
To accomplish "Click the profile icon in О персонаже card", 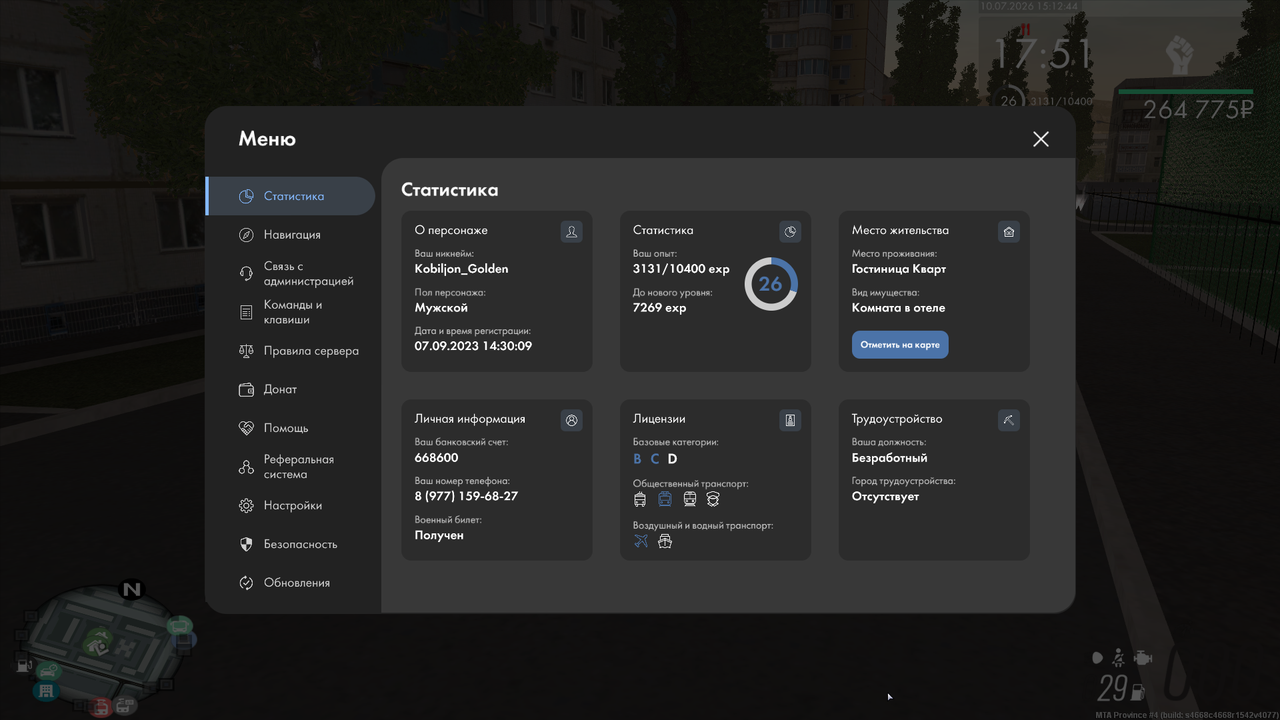I will pyautogui.click(x=571, y=232).
